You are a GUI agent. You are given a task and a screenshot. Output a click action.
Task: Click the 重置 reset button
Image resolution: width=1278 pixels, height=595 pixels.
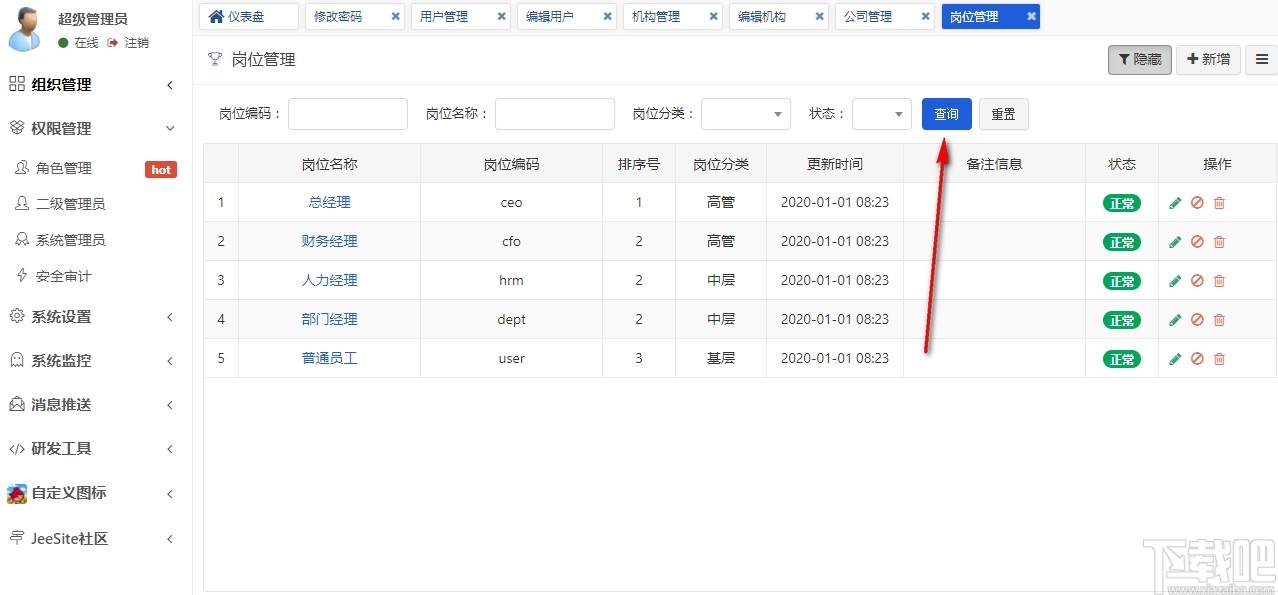[1004, 114]
